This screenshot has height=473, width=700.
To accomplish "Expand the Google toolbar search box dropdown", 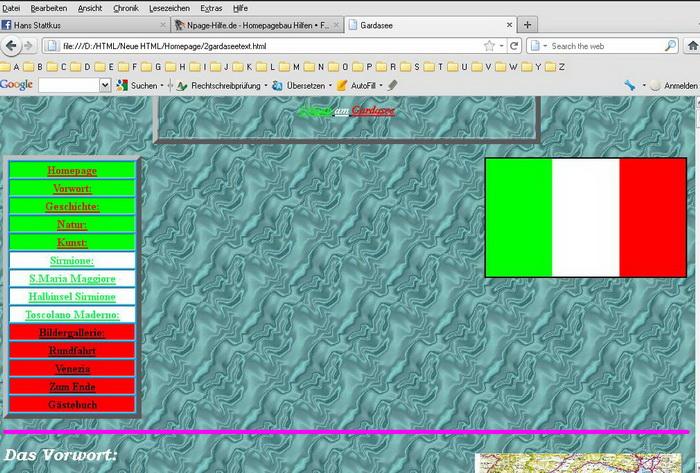I will [105, 86].
